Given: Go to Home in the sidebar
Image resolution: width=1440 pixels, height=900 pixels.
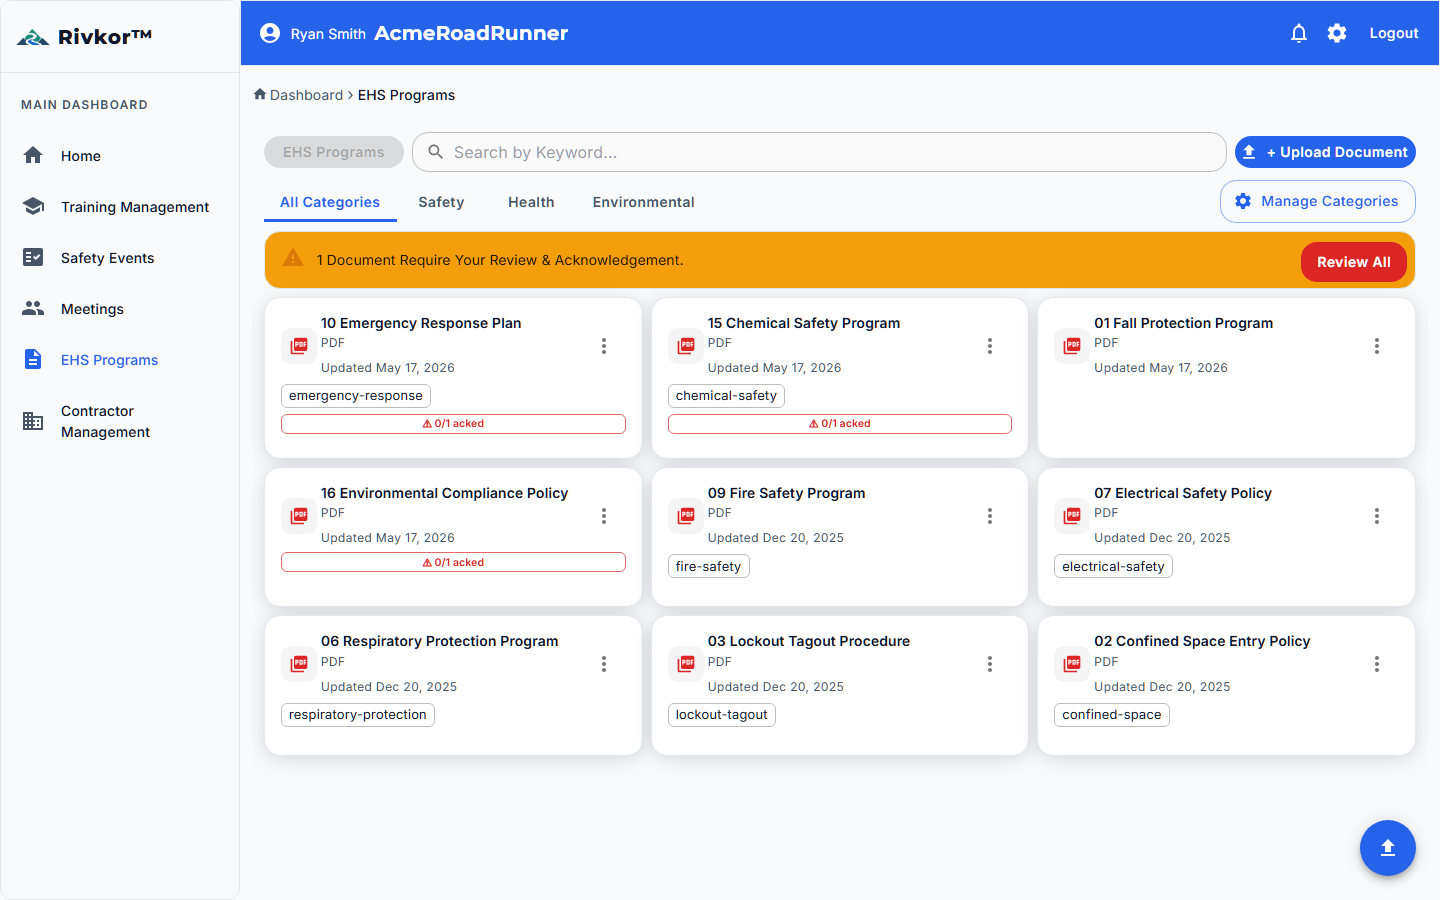Looking at the screenshot, I should pyautogui.click(x=120, y=155).
